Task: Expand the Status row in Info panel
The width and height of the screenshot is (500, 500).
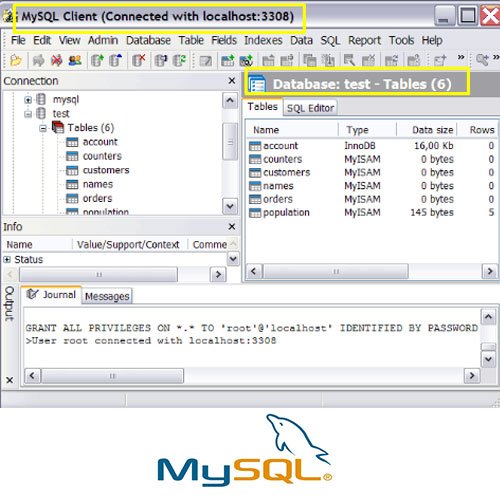Action: point(7,259)
